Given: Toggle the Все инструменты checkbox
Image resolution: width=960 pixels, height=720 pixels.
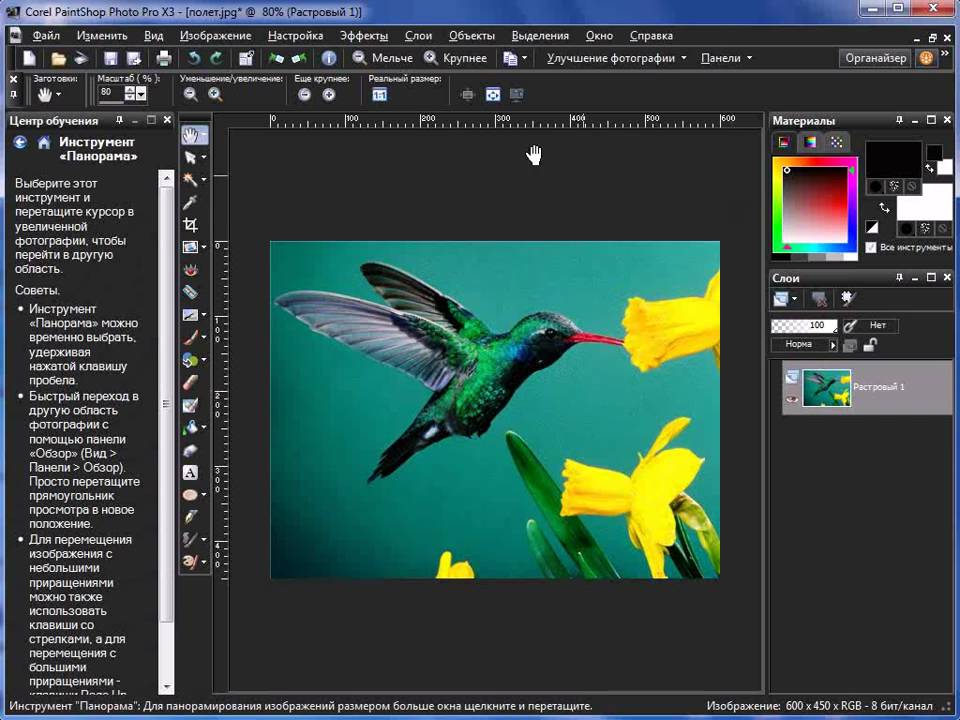Looking at the screenshot, I should [871, 247].
